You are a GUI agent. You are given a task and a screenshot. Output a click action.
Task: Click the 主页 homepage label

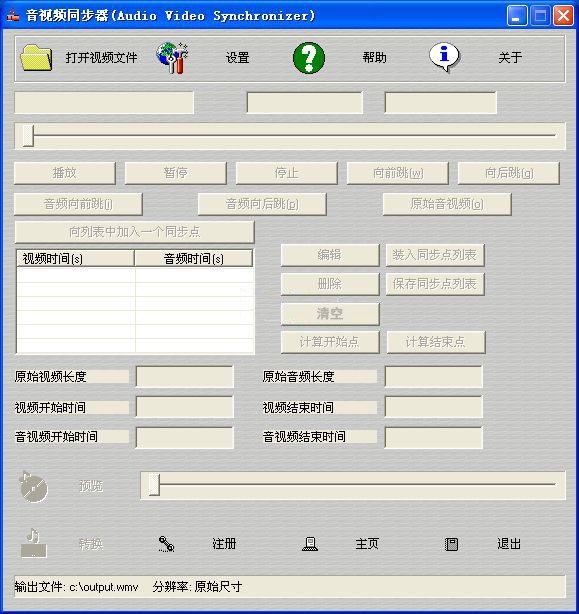367,544
